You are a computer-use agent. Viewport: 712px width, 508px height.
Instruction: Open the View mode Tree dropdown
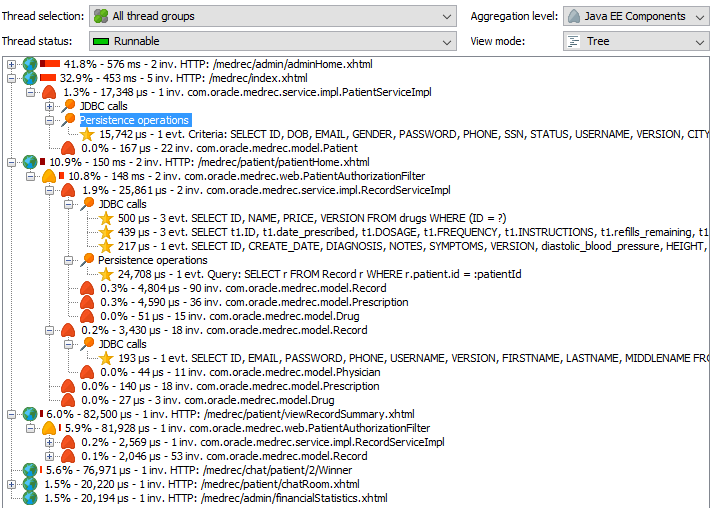(636, 41)
